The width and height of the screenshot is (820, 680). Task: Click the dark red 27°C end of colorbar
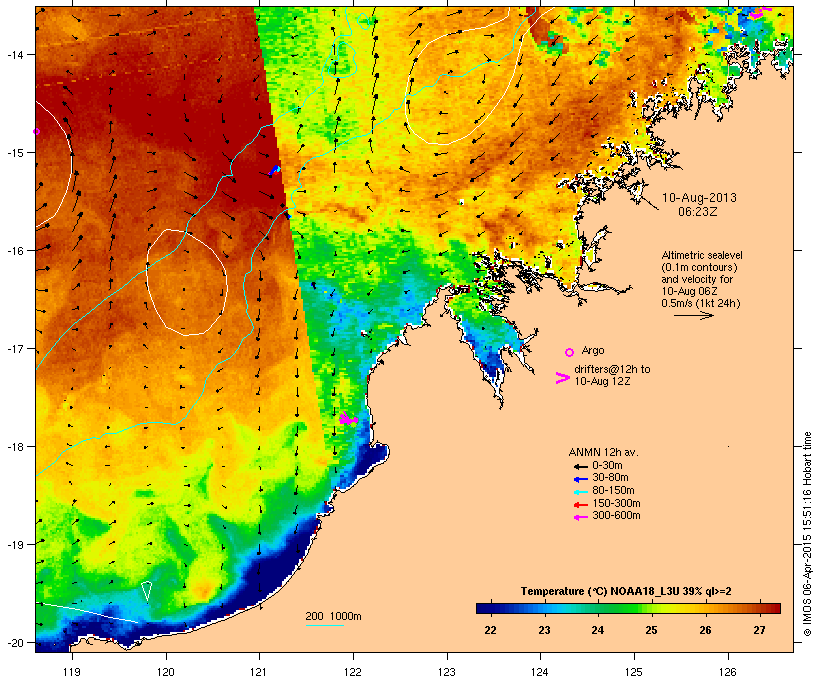coord(771,608)
